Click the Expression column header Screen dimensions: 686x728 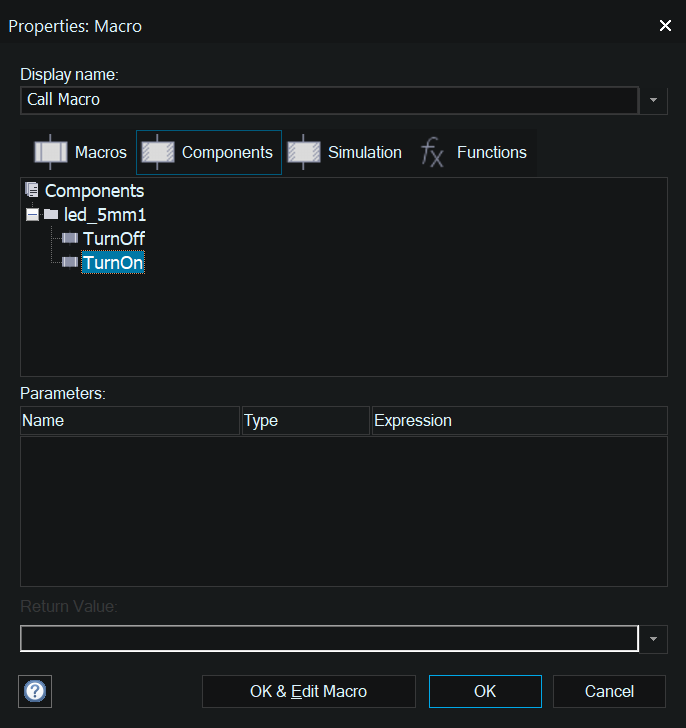point(518,421)
